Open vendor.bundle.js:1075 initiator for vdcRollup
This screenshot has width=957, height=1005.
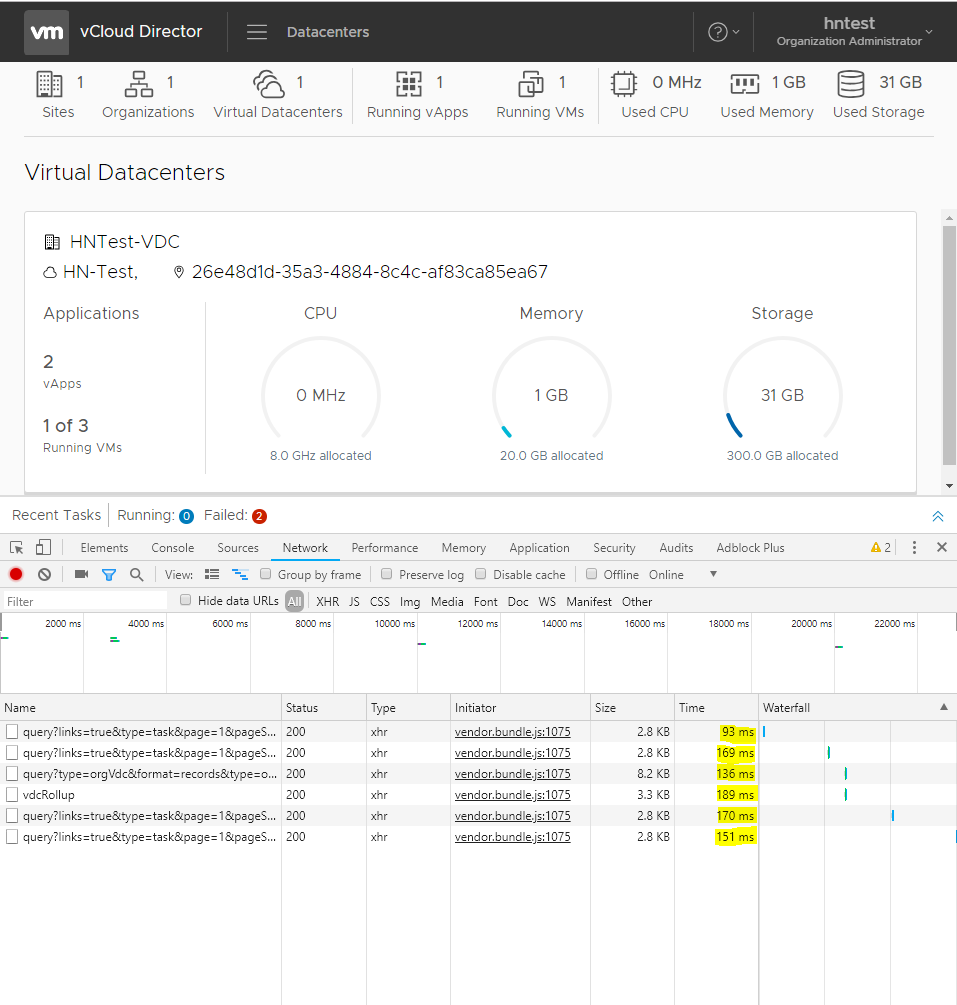[512, 795]
